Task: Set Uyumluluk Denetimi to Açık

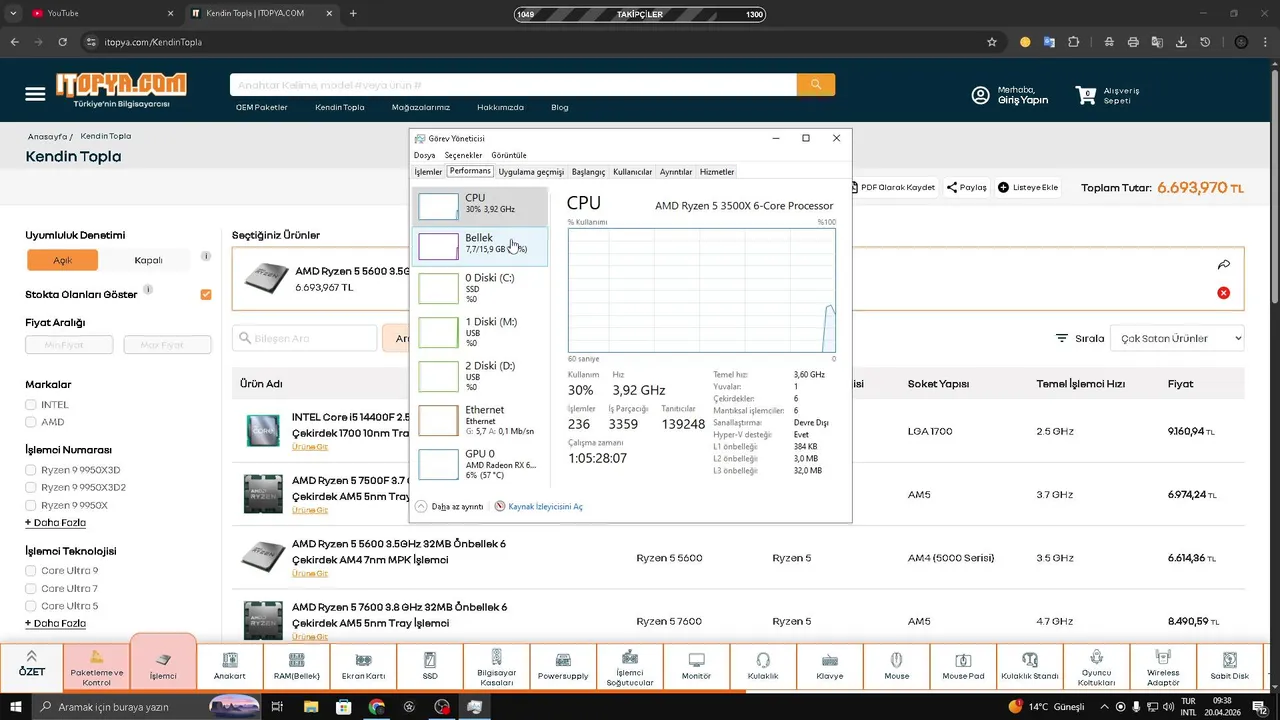Action: (x=63, y=260)
